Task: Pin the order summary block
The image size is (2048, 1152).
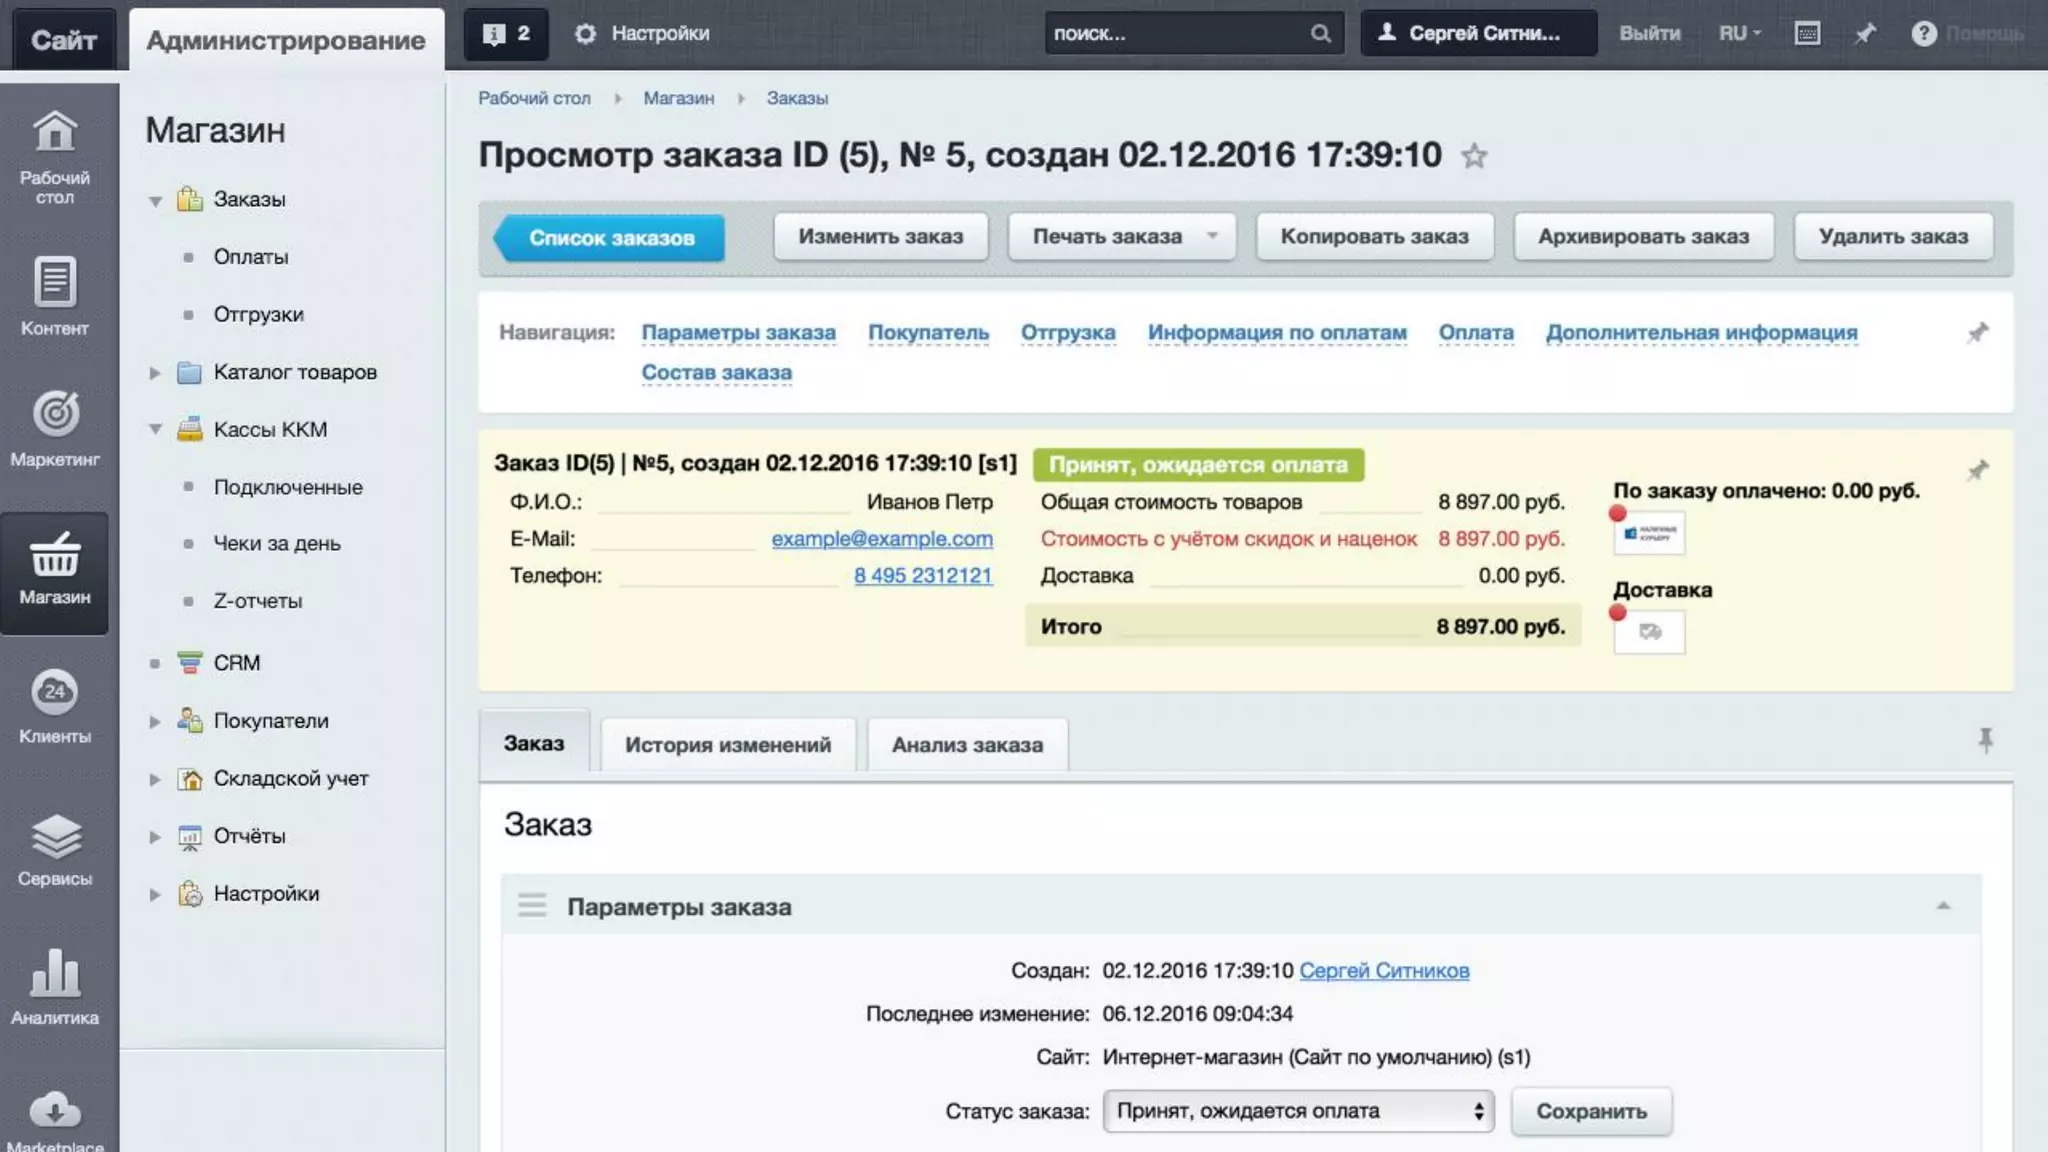Action: [x=1977, y=470]
